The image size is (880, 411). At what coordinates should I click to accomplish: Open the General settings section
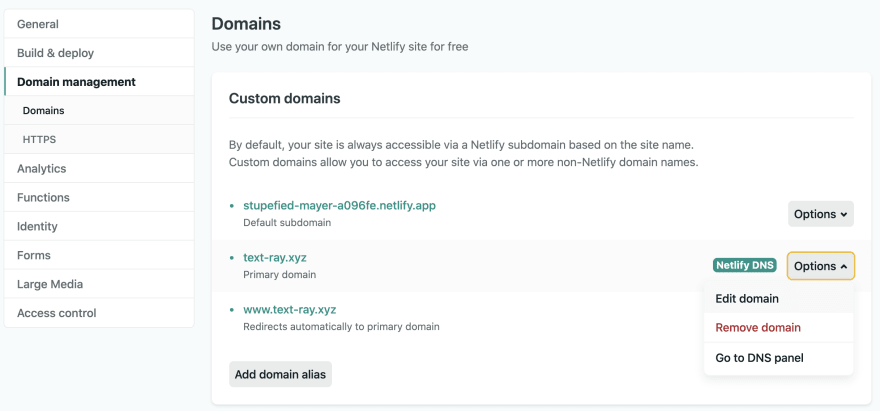[x=99, y=24]
